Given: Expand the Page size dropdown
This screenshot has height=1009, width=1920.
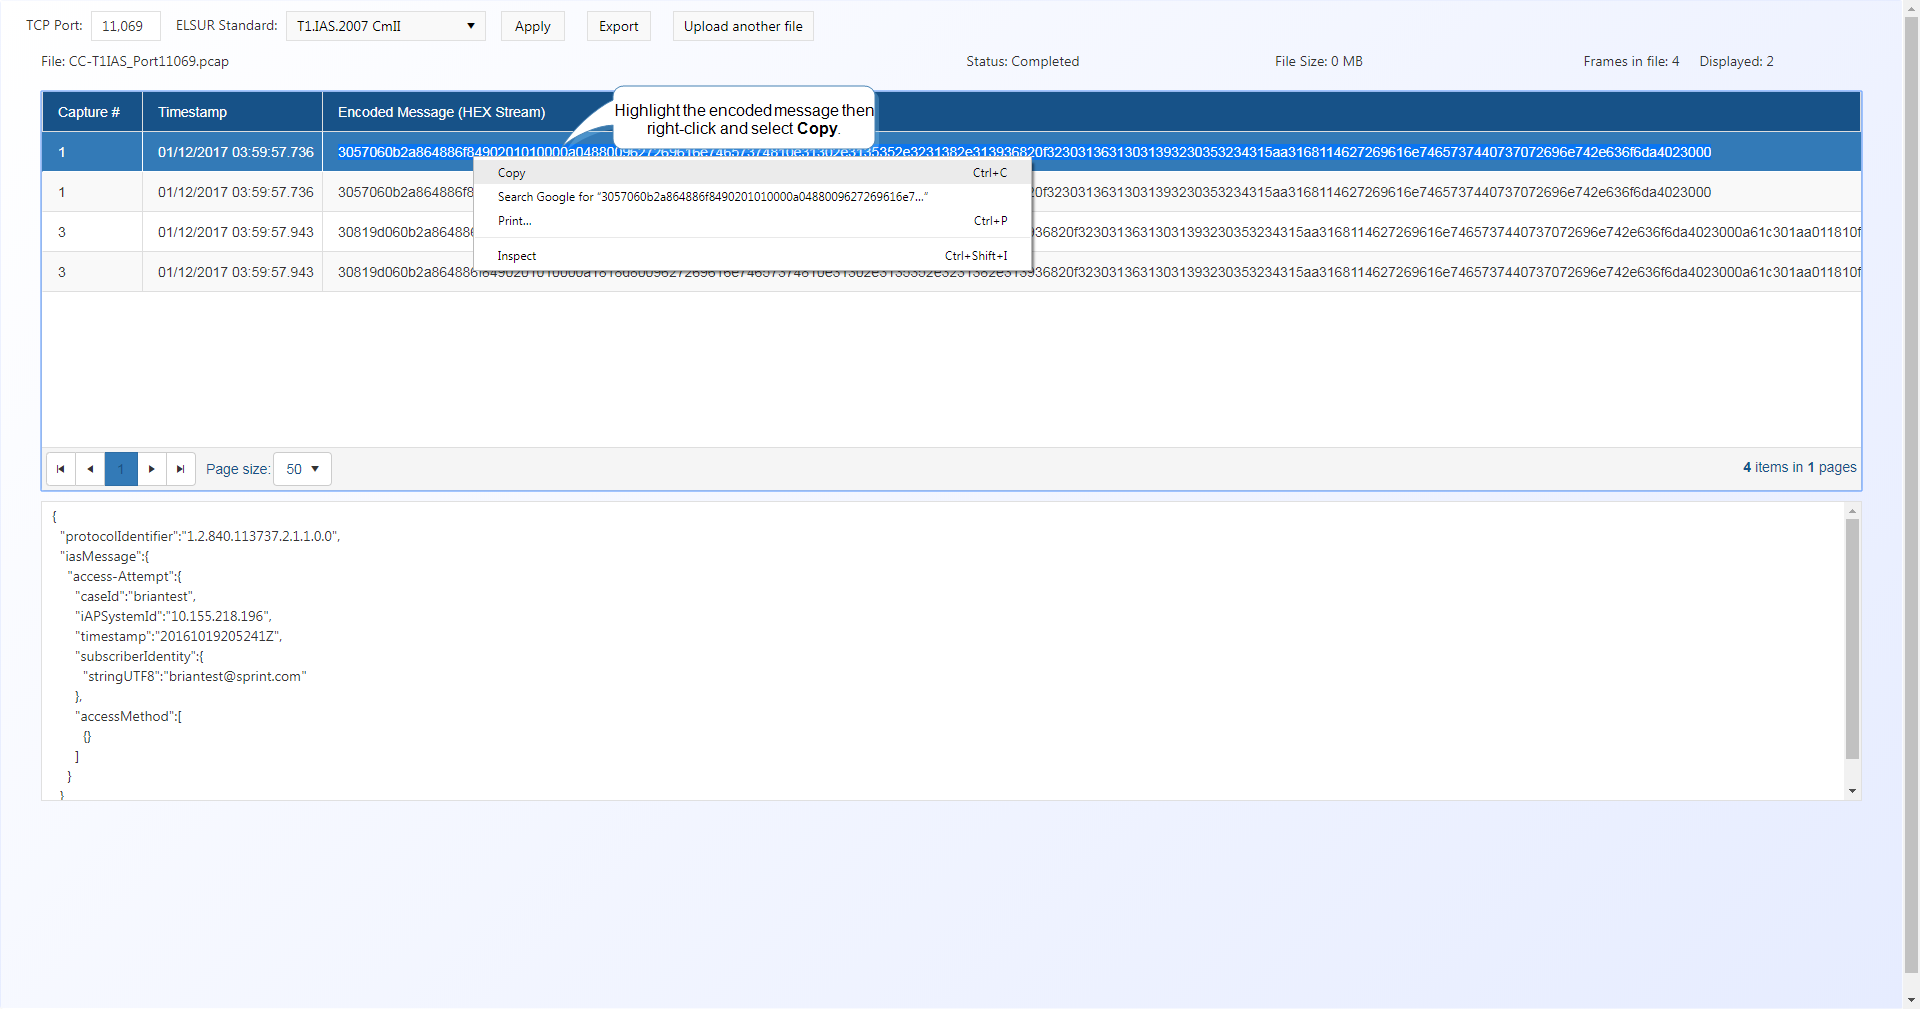Looking at the screenshot, I should (302, 469).
